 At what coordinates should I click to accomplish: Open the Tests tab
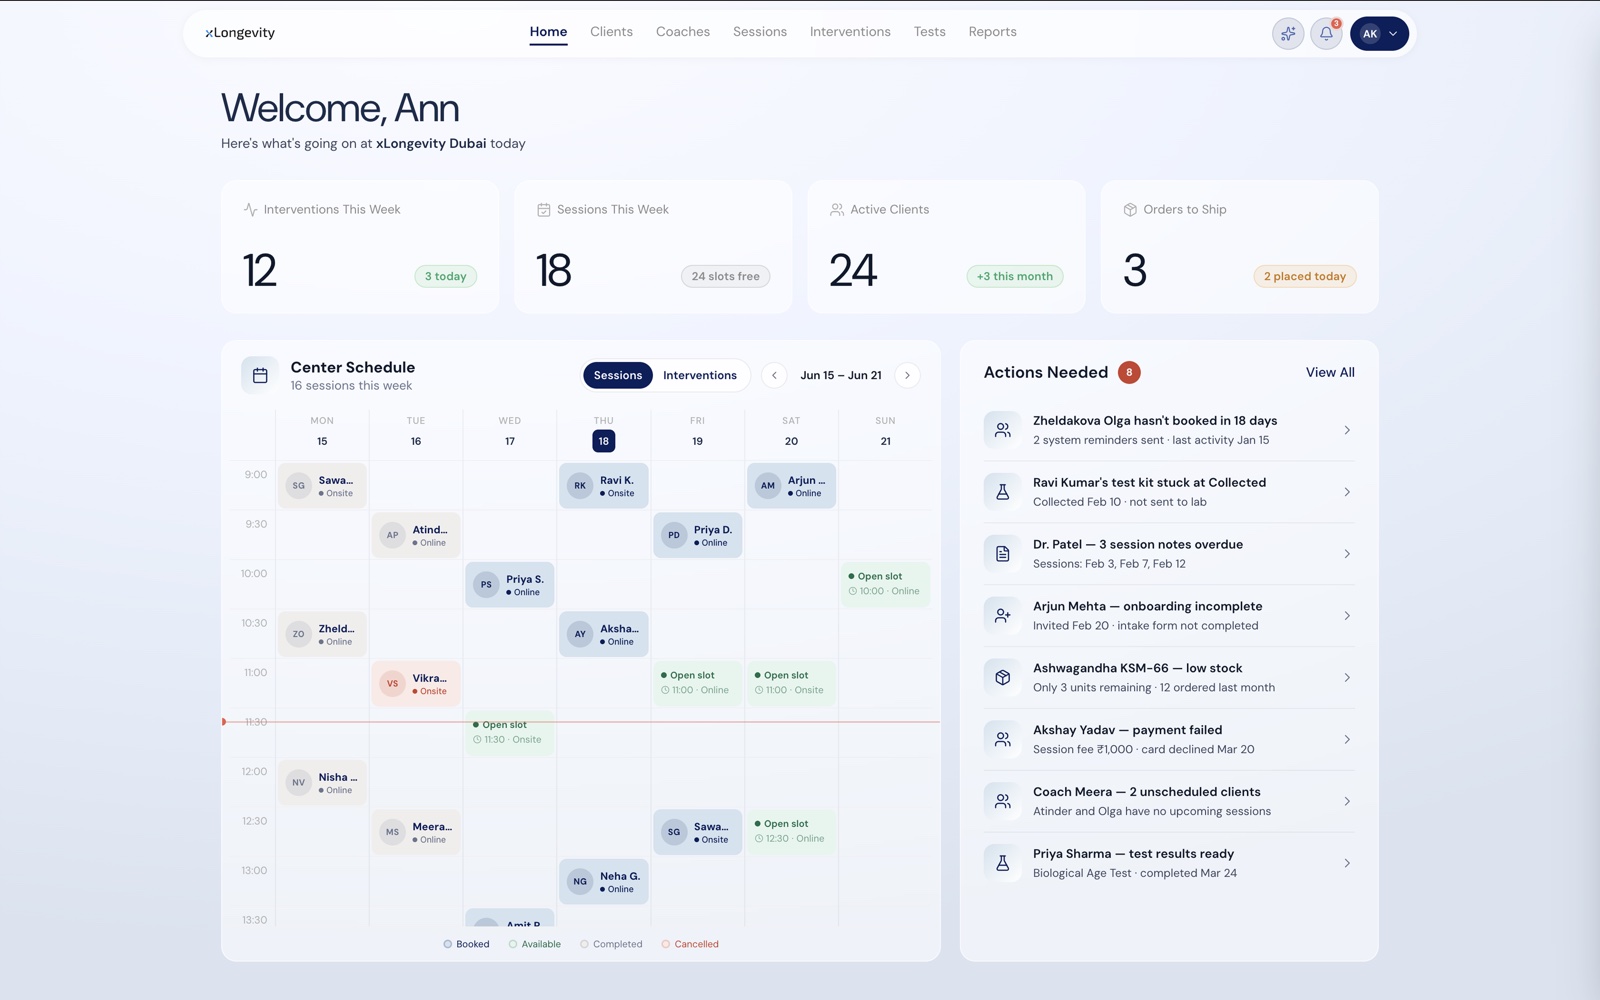coord(929,32)
